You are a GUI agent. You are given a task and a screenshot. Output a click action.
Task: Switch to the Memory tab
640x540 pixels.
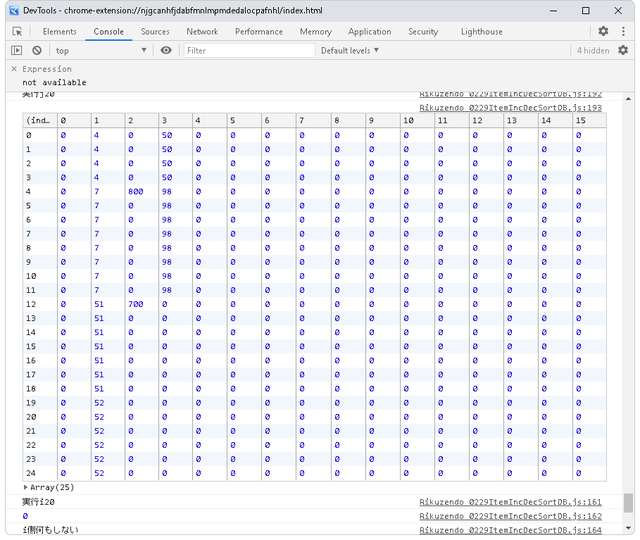(x=316, y=31)
